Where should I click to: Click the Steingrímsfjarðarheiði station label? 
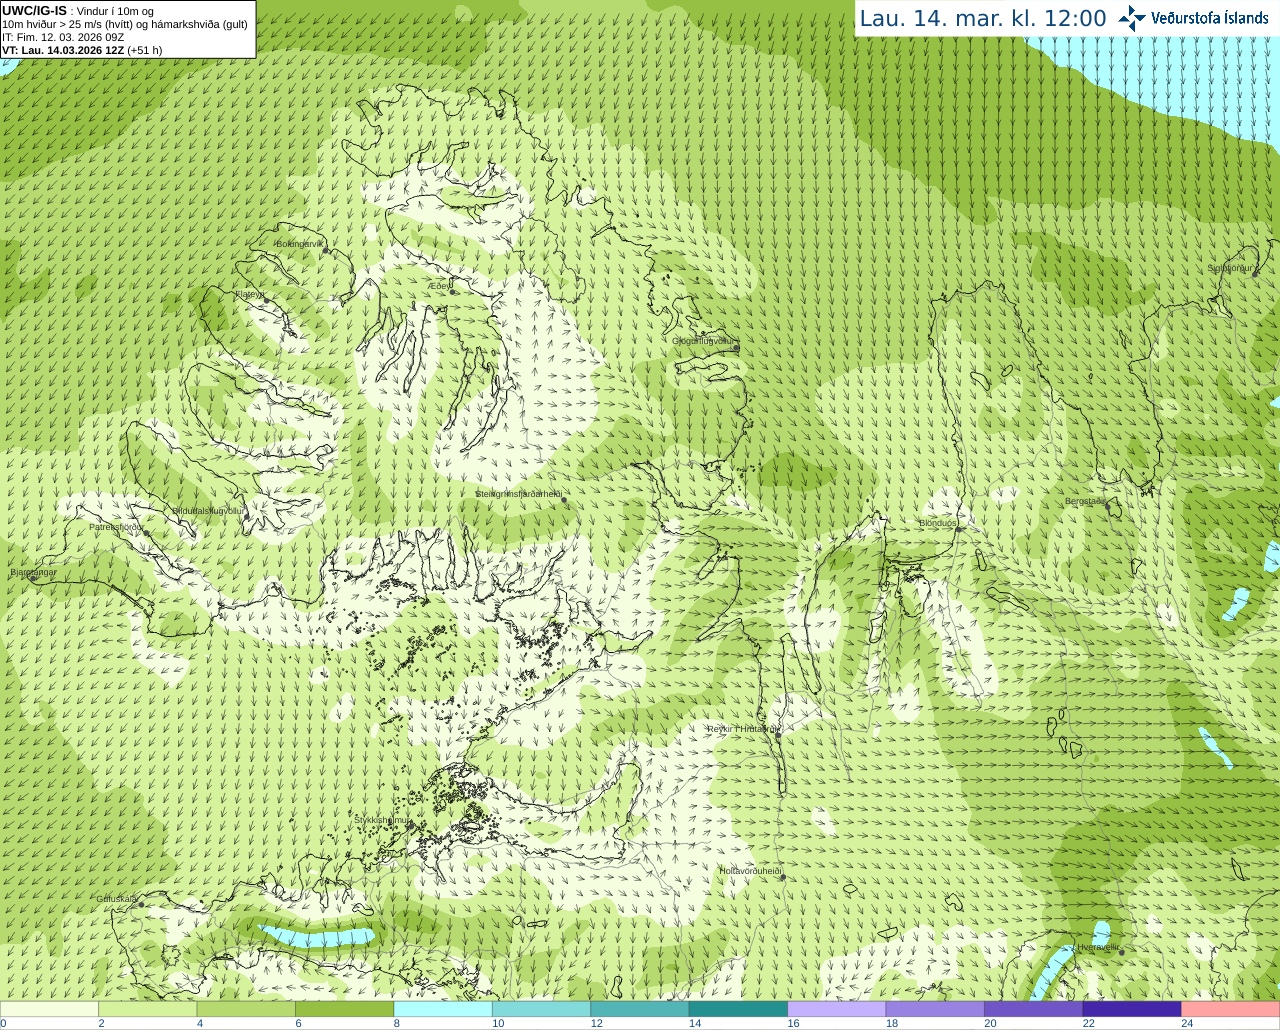[518, 494]
